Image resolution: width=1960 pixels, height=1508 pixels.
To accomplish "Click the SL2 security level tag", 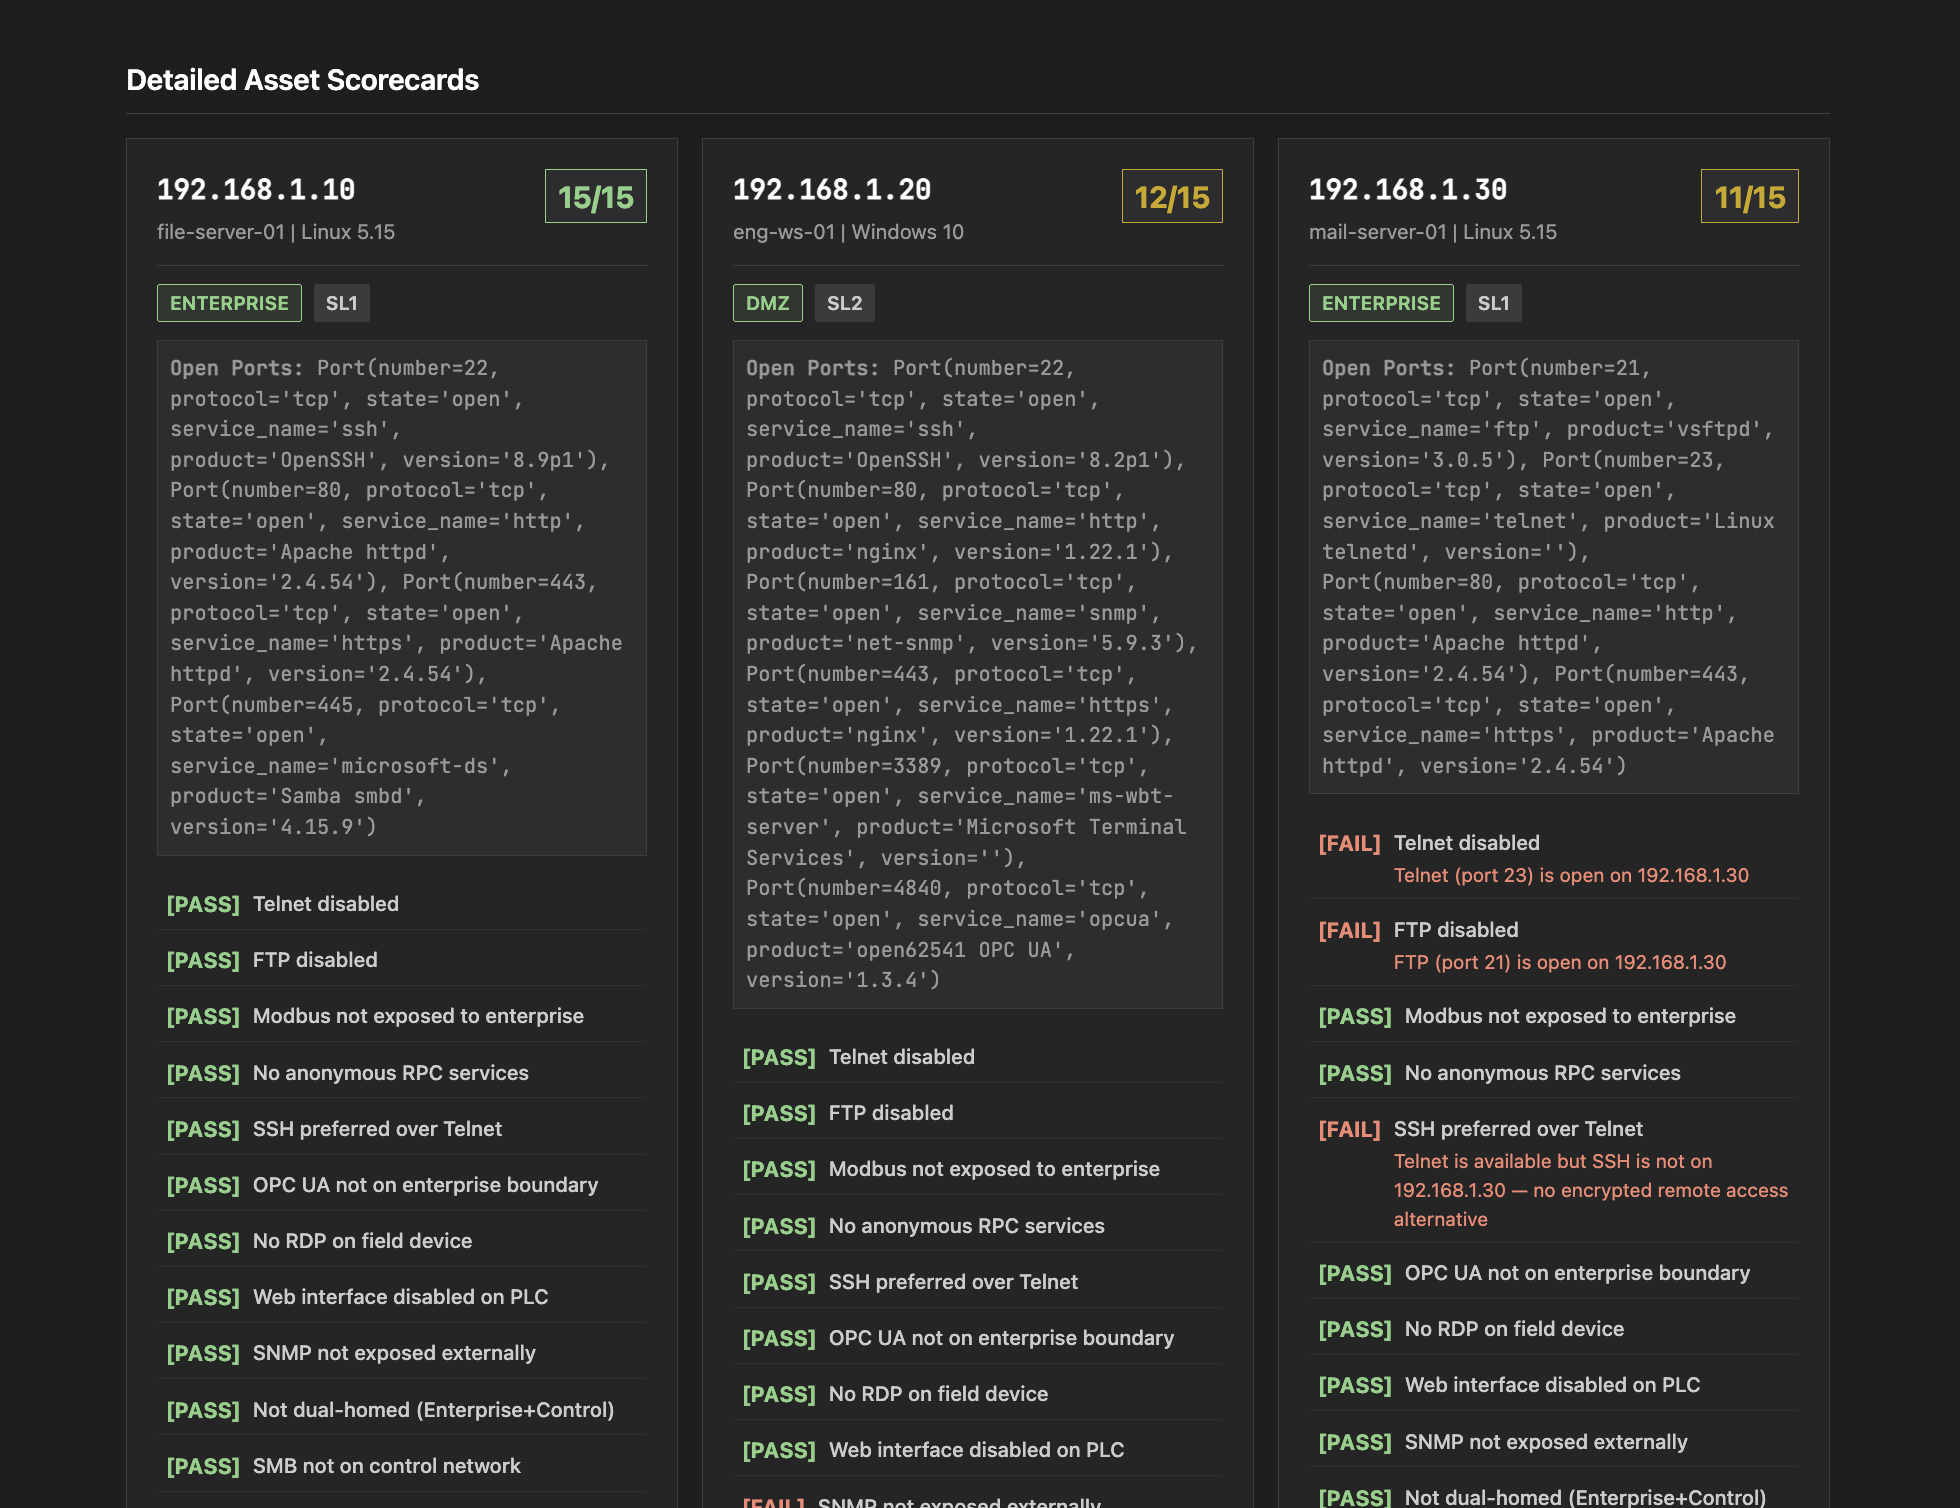I will click(x=845, y=303).
